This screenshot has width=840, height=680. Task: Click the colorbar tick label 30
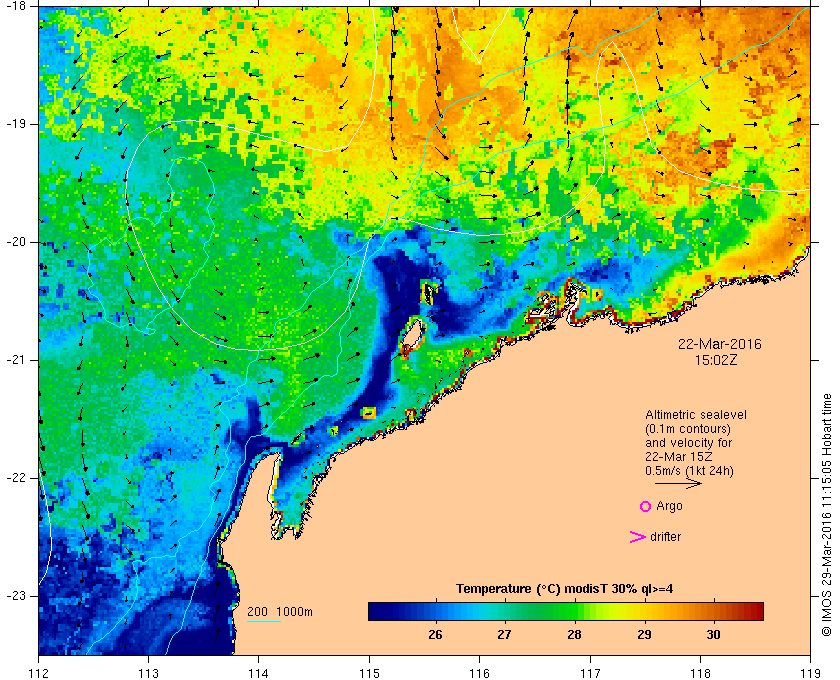[713, 634]
